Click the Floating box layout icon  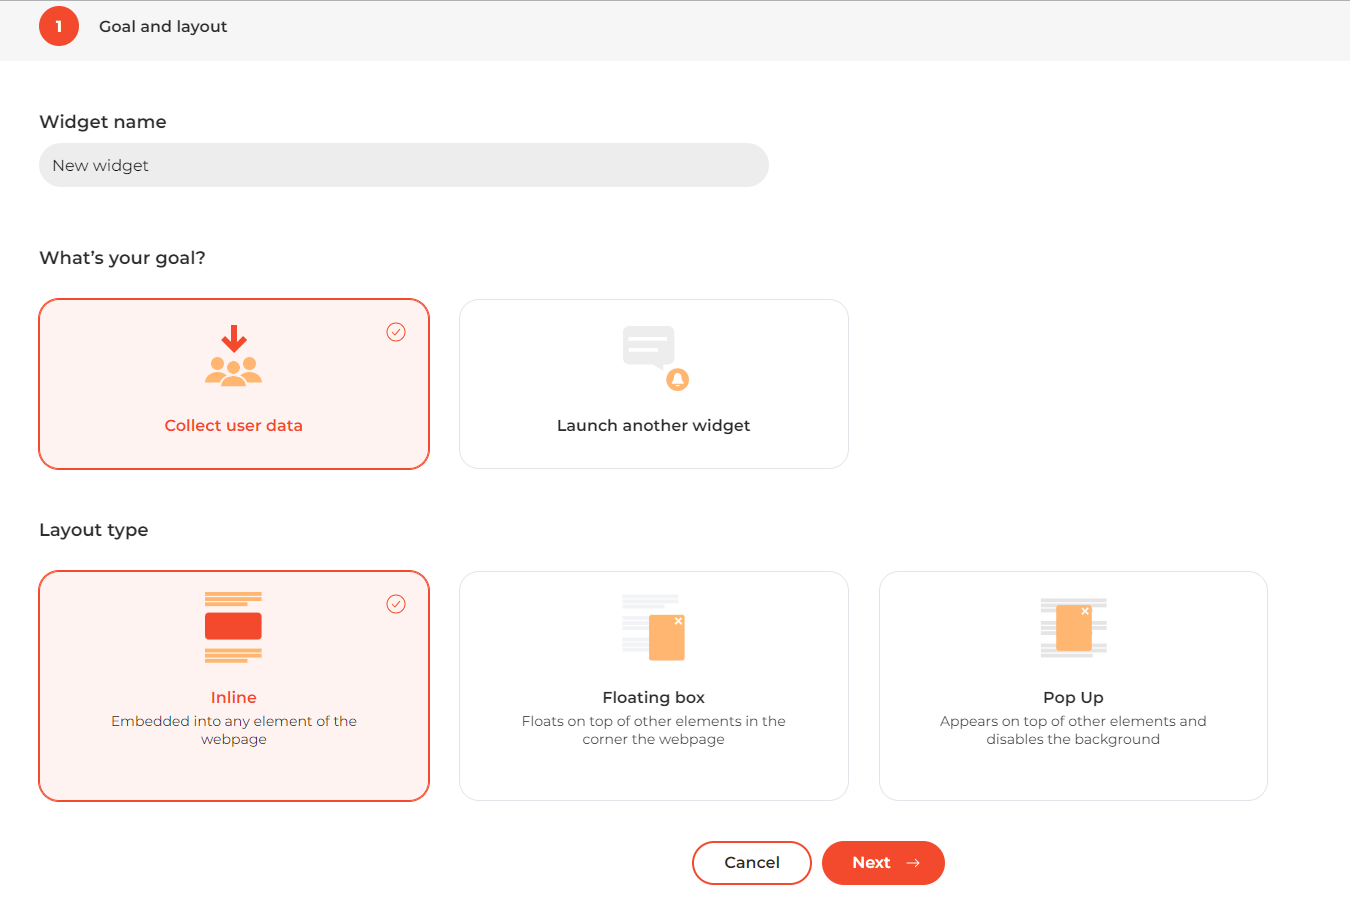click(653, 628)
